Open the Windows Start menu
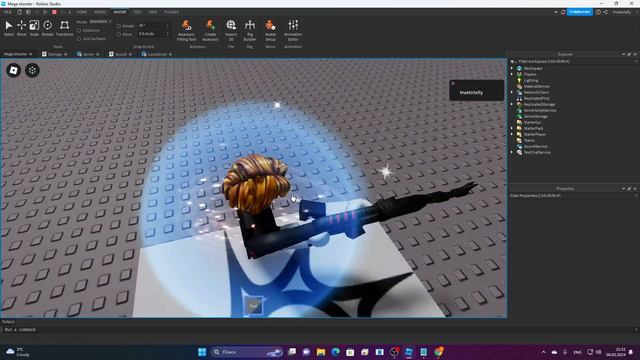Viewport: 640px width, 360px height. point(202,352)
